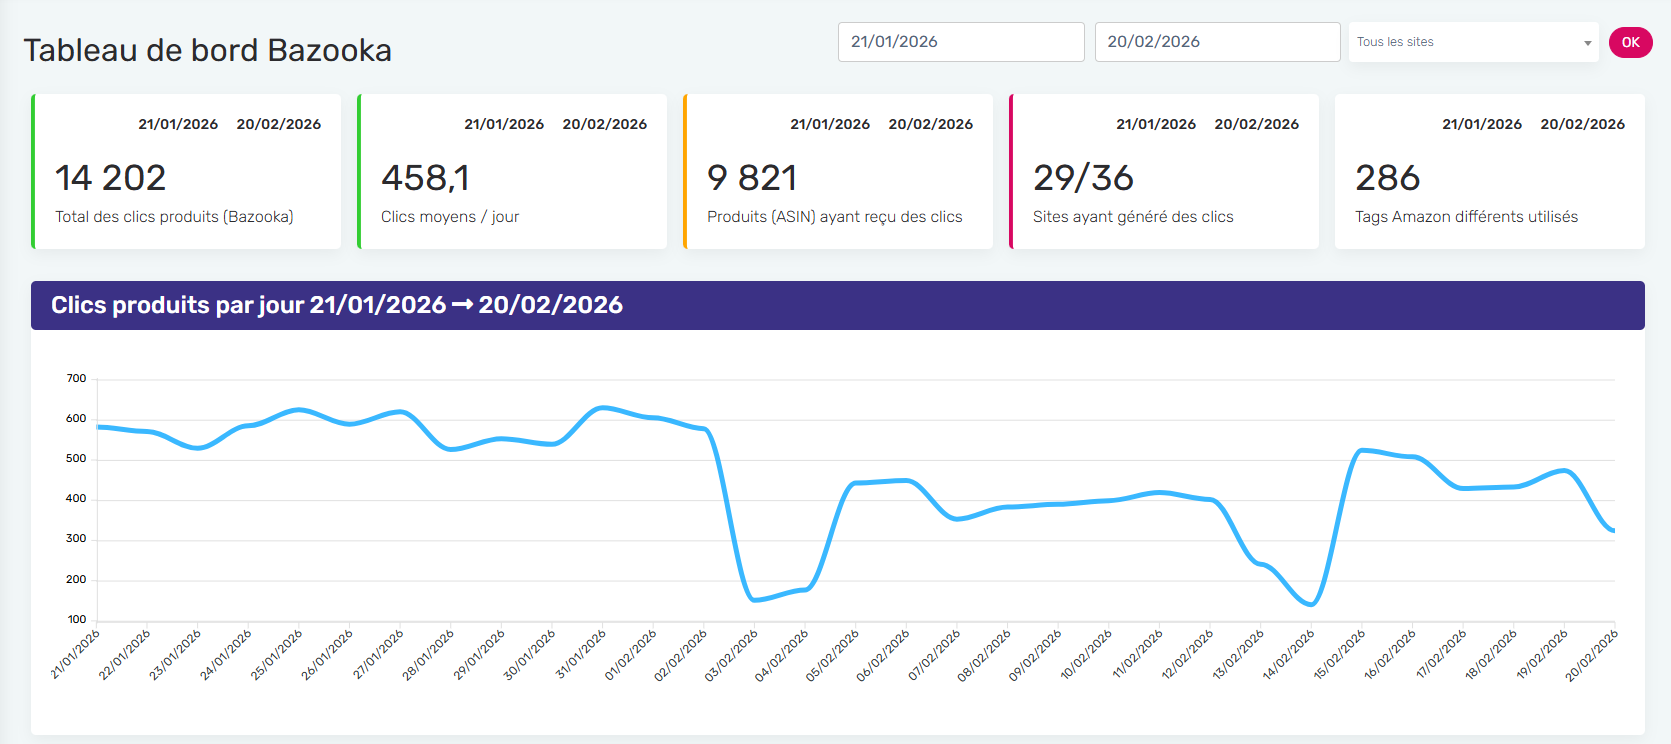Click the chart line low point at 03/02/2026
The height and width of the screenshot is (744, 1671).
tap(755, 600)
